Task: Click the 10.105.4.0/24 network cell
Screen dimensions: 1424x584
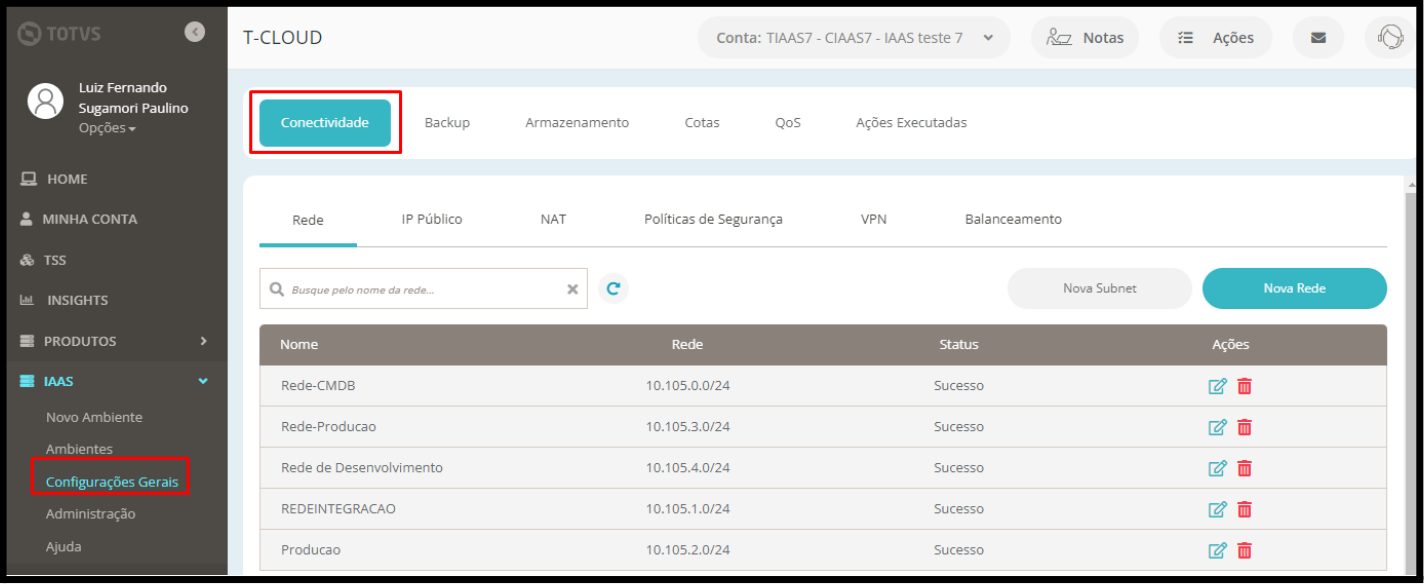Action: [688, 468]
